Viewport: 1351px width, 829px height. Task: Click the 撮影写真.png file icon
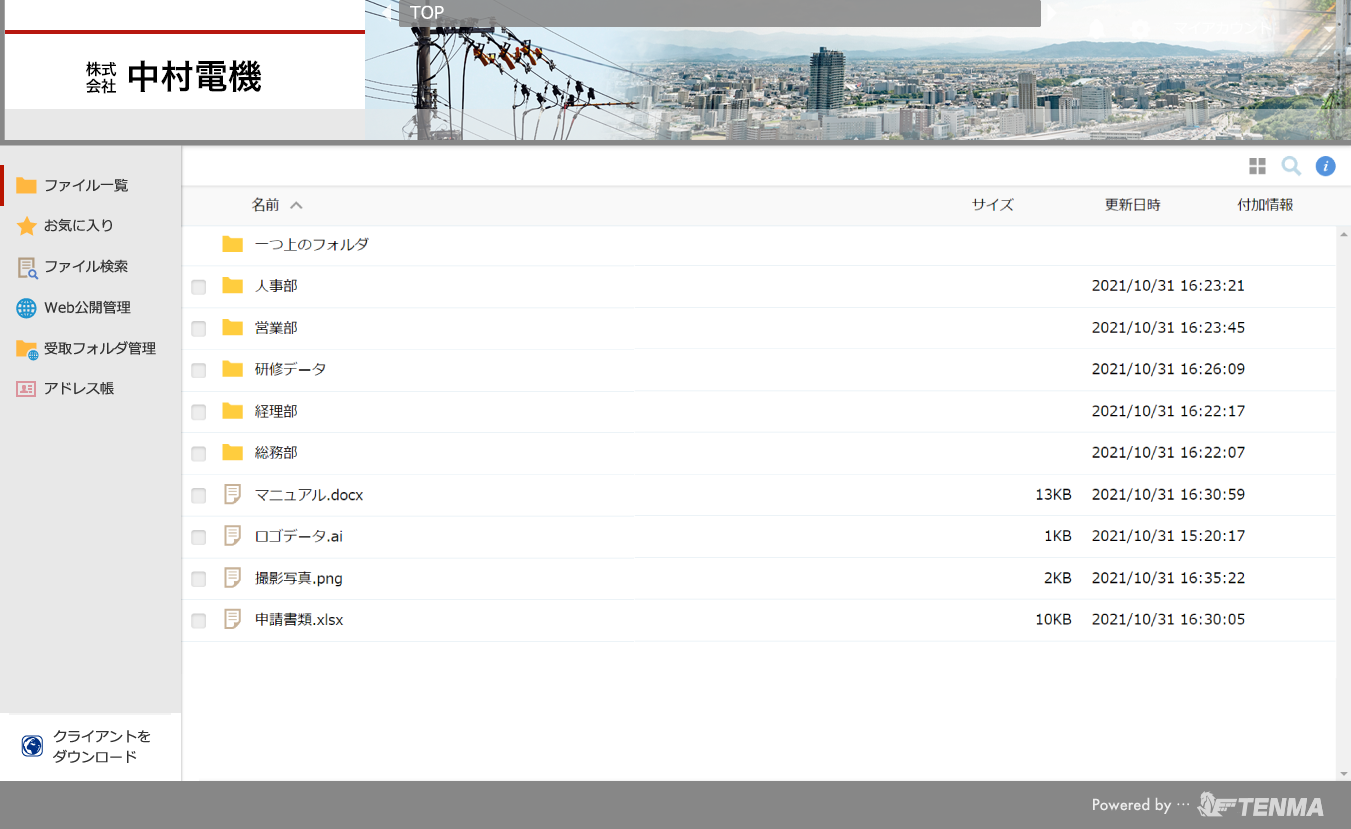[233, 578]
